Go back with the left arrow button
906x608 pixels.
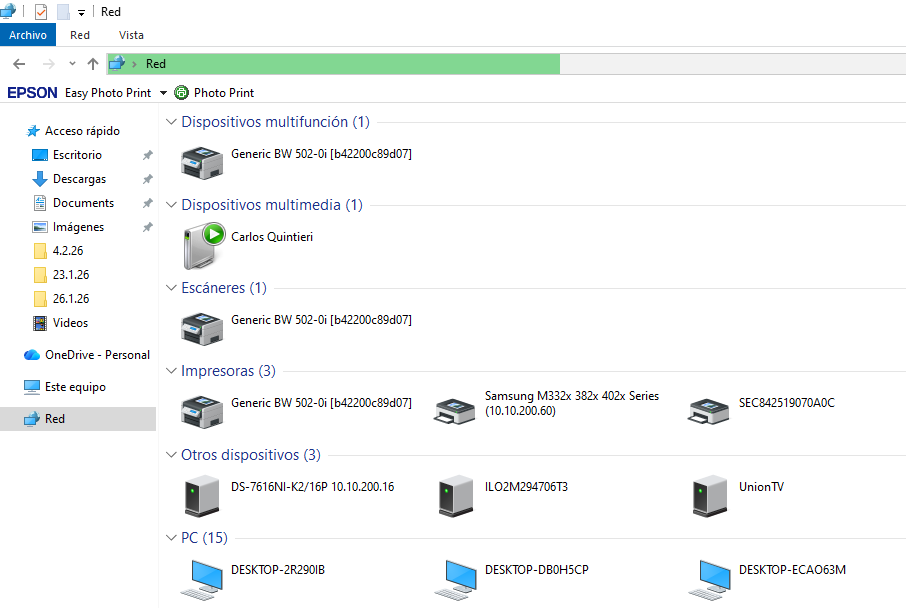coord(19,64)
